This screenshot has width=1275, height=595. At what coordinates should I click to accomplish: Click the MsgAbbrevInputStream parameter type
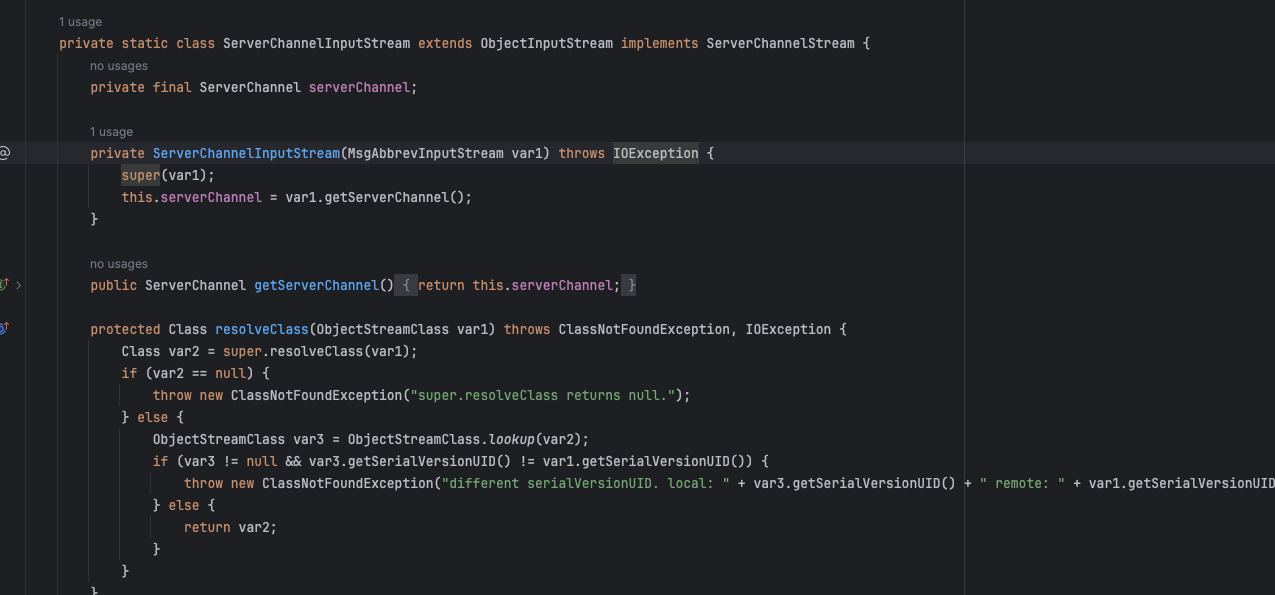425,154
